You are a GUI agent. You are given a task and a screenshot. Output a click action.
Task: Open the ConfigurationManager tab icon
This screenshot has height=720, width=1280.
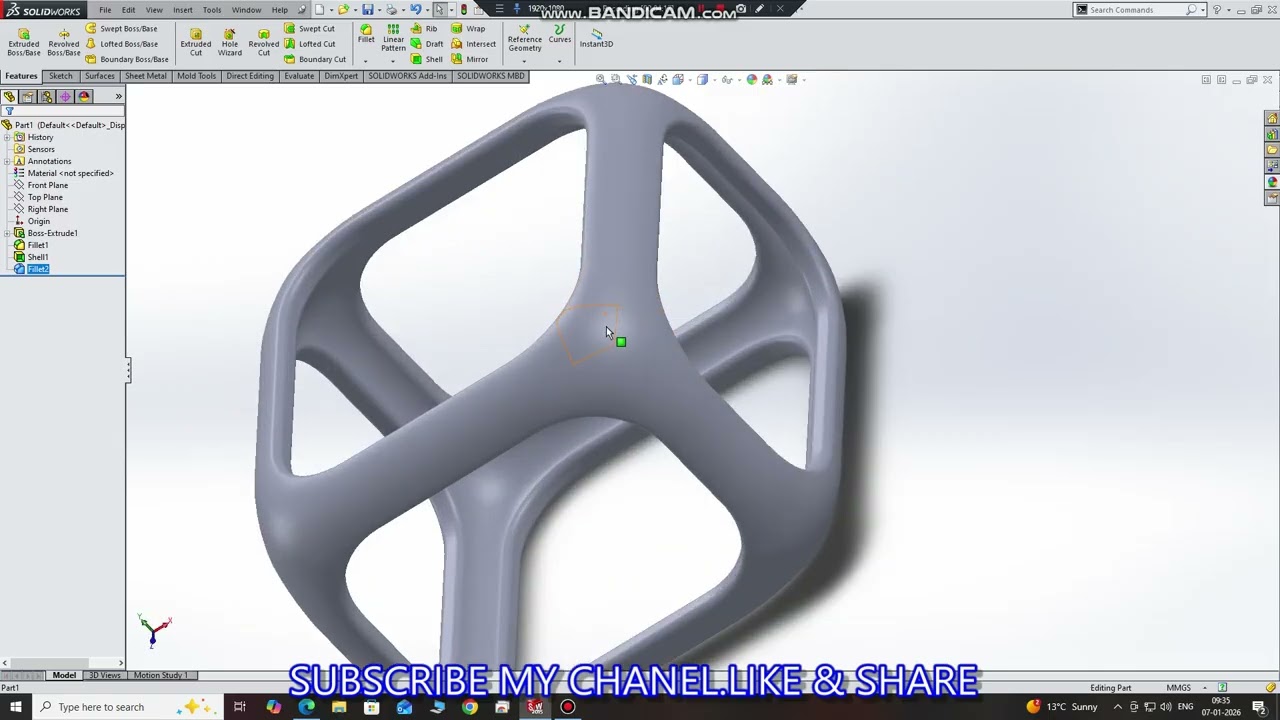click(46, 97)
